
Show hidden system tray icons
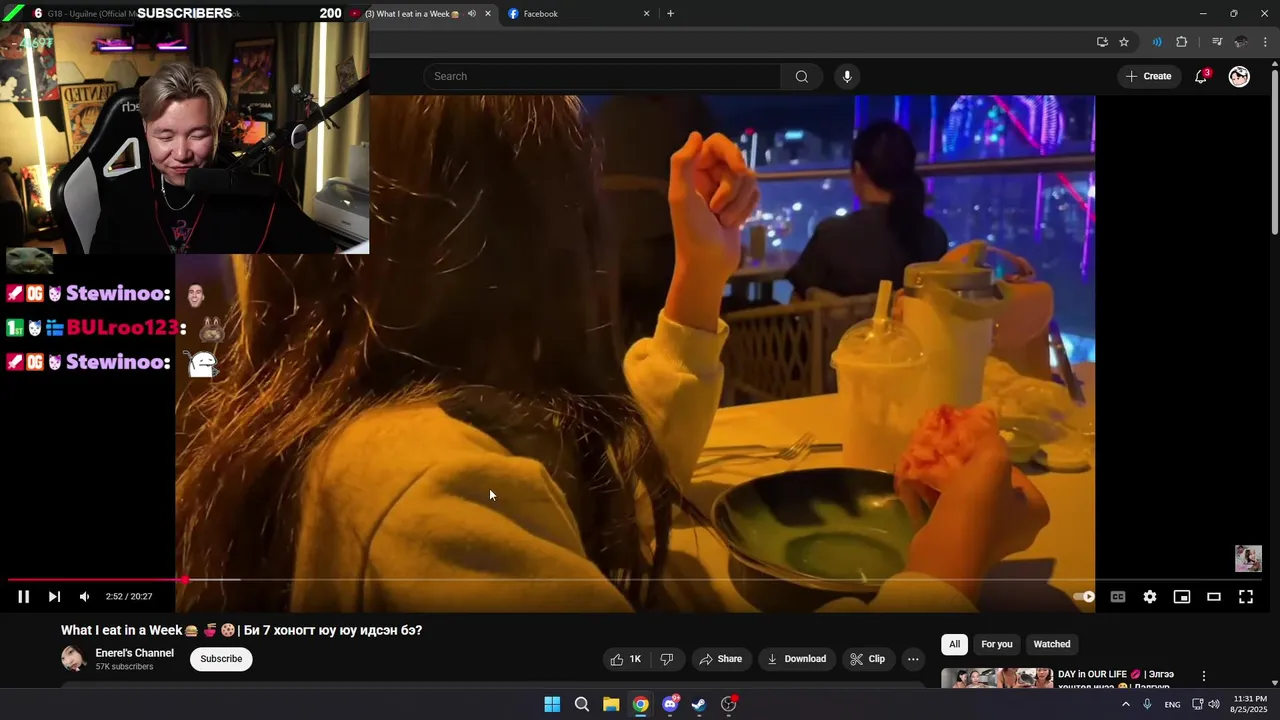coord(1125,705)
